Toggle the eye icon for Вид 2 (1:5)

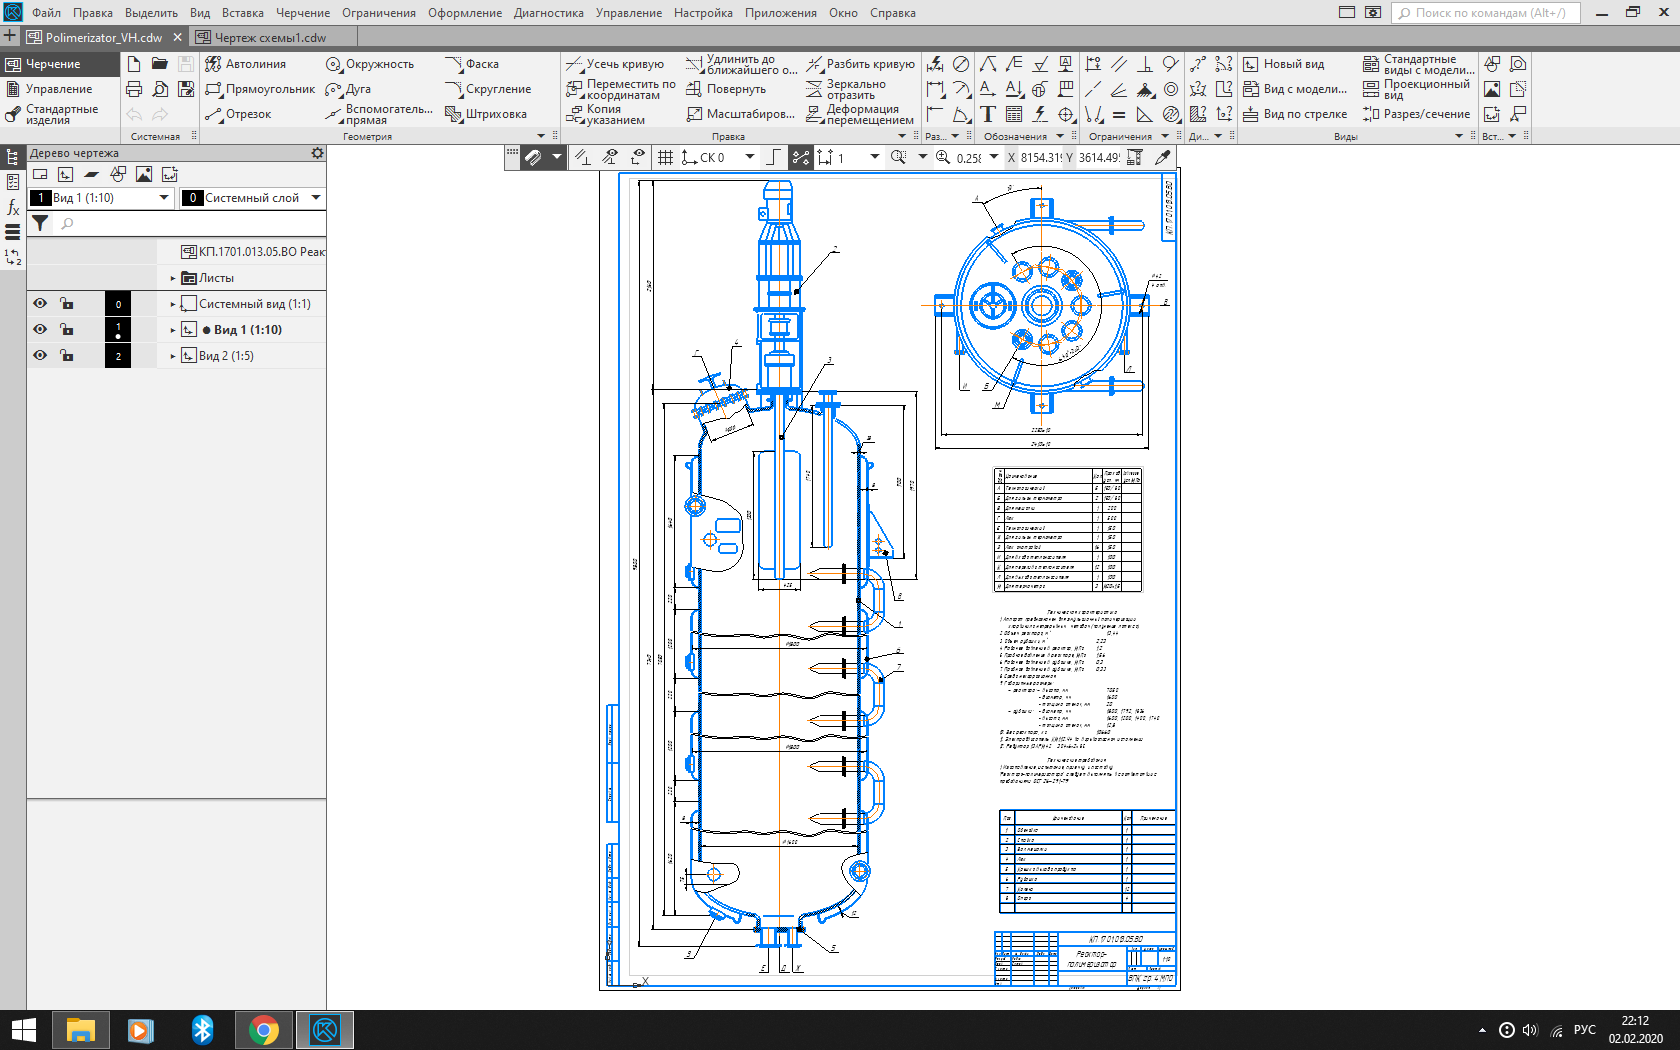(x=40, y=356)
